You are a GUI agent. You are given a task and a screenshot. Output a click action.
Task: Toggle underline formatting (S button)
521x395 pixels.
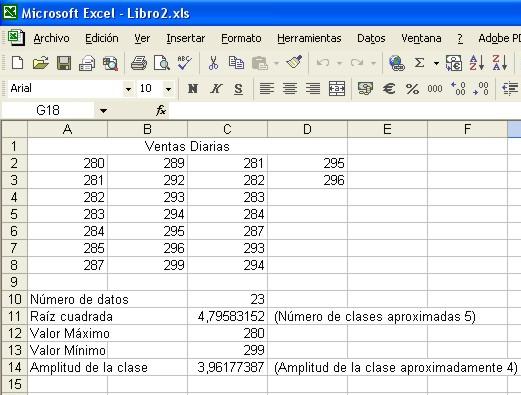click(x=238, y=89)
